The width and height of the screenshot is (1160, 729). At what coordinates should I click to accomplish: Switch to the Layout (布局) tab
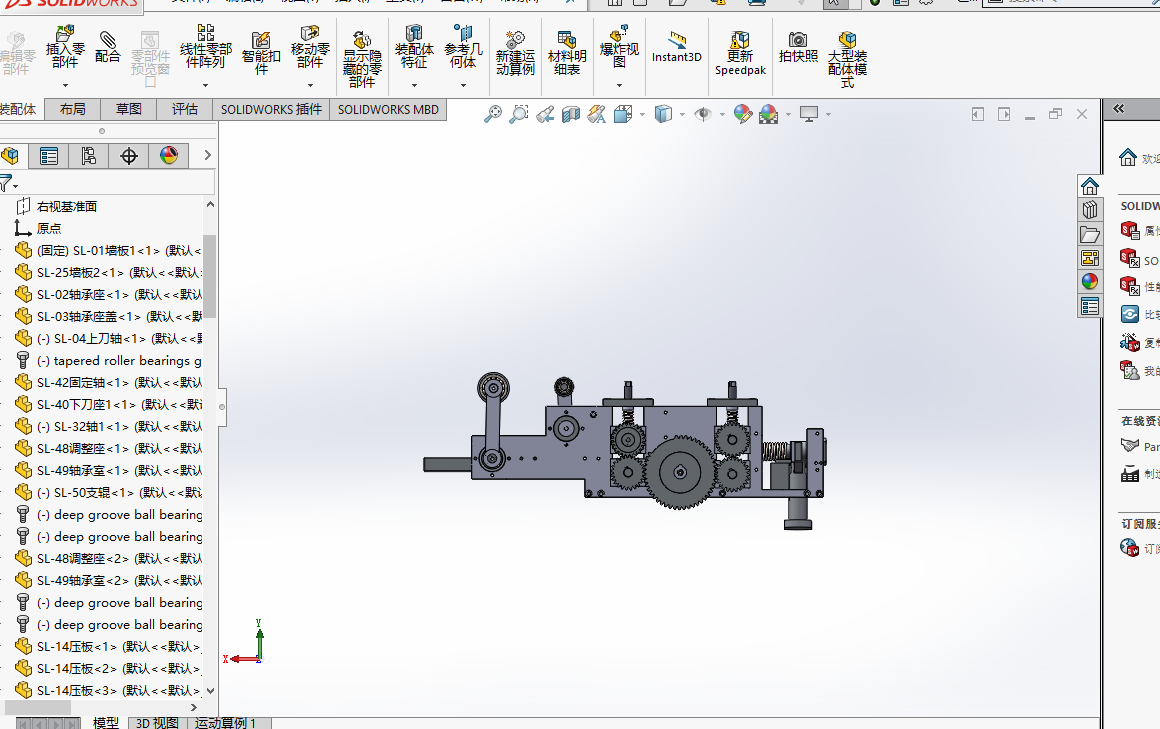[72, 110]
